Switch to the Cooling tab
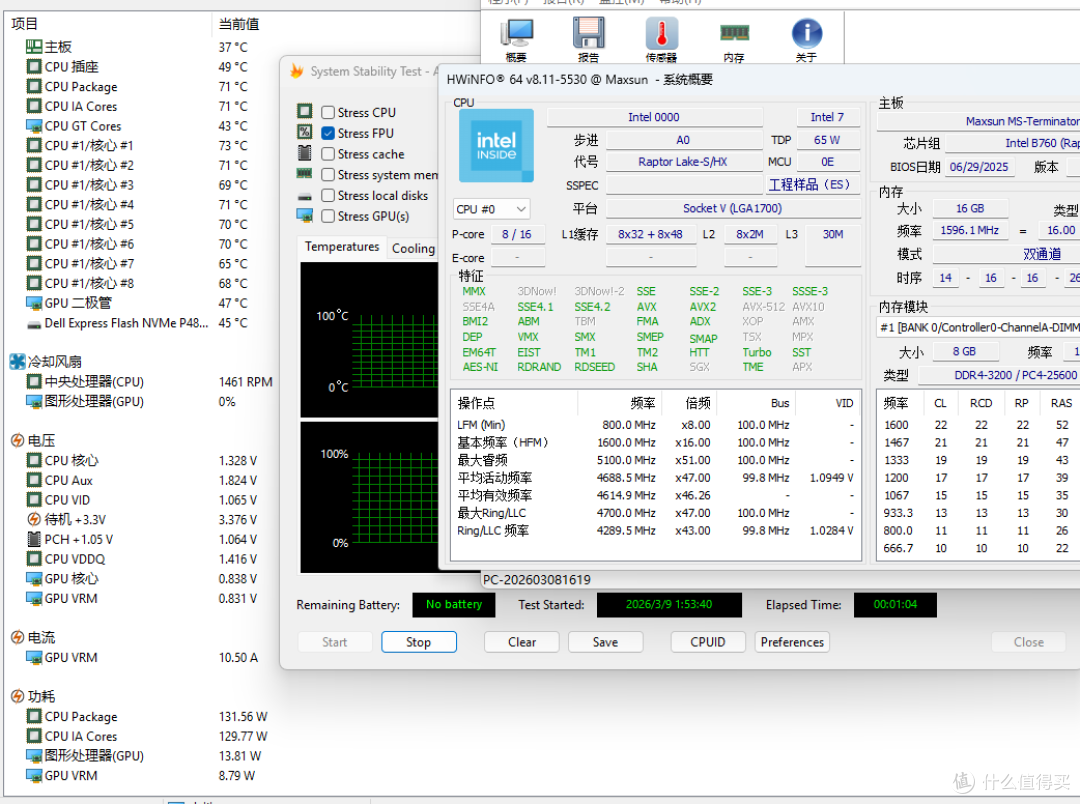The height and width of the screenshot is (804, 1080). (x=413, y=248)
